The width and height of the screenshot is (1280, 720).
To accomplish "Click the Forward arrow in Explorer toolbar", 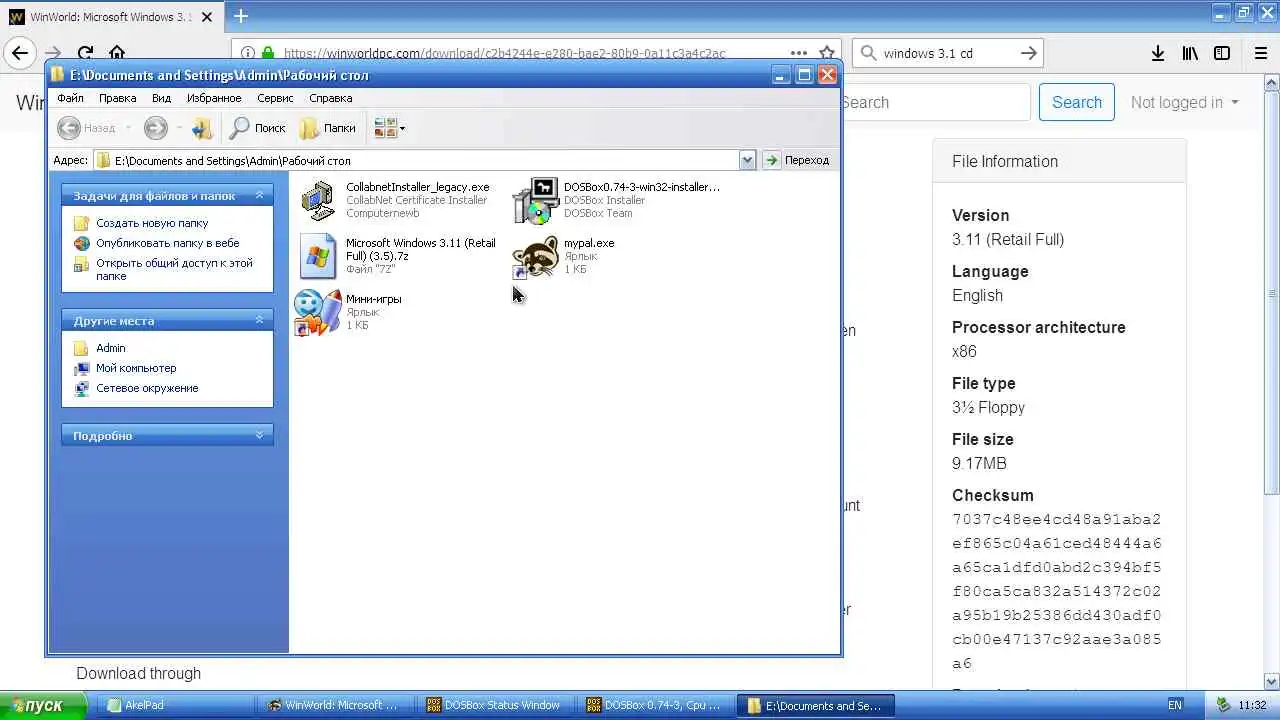I will (x=155, y=128).
